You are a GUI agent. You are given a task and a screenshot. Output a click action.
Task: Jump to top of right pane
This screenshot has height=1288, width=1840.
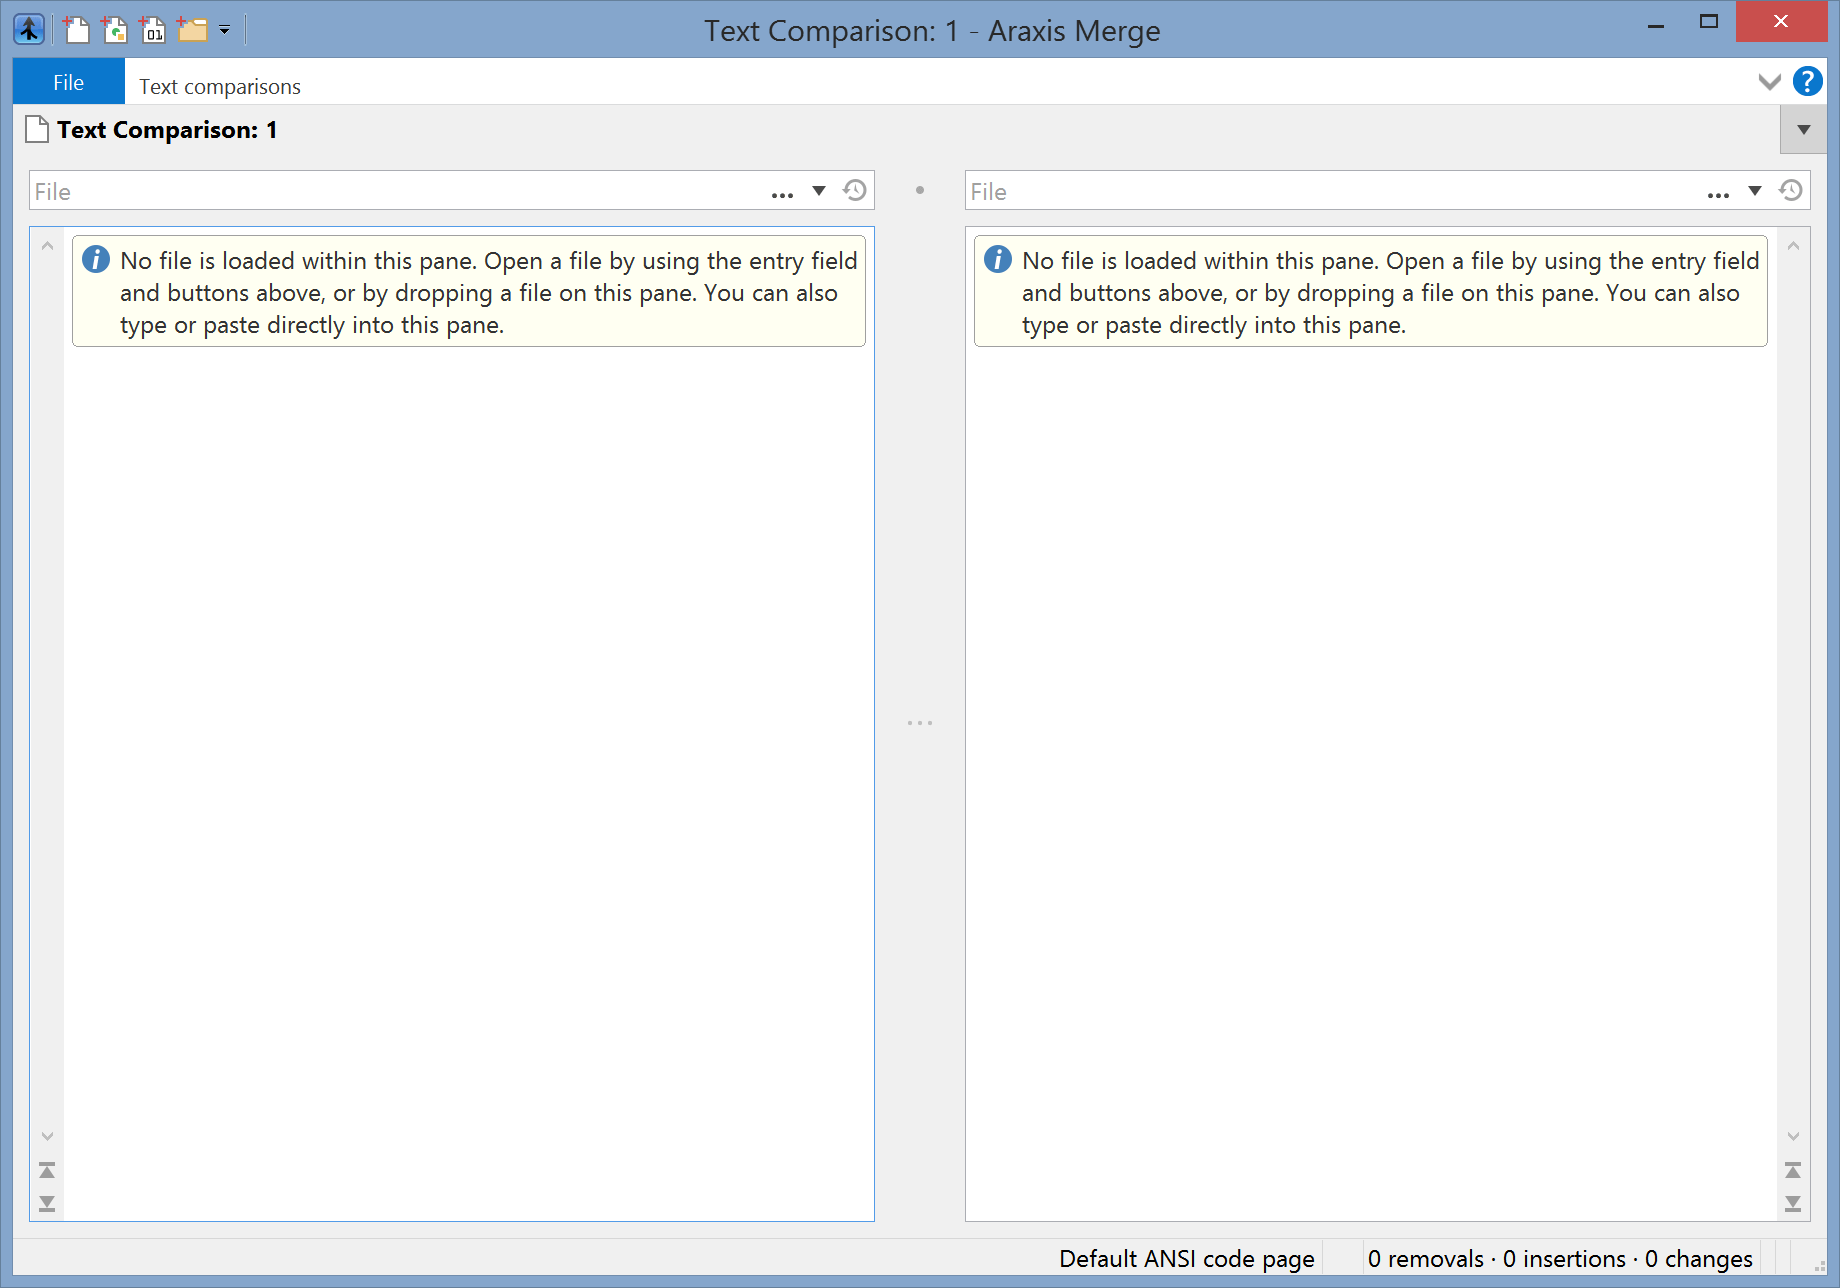(x=1794, y=1169)
